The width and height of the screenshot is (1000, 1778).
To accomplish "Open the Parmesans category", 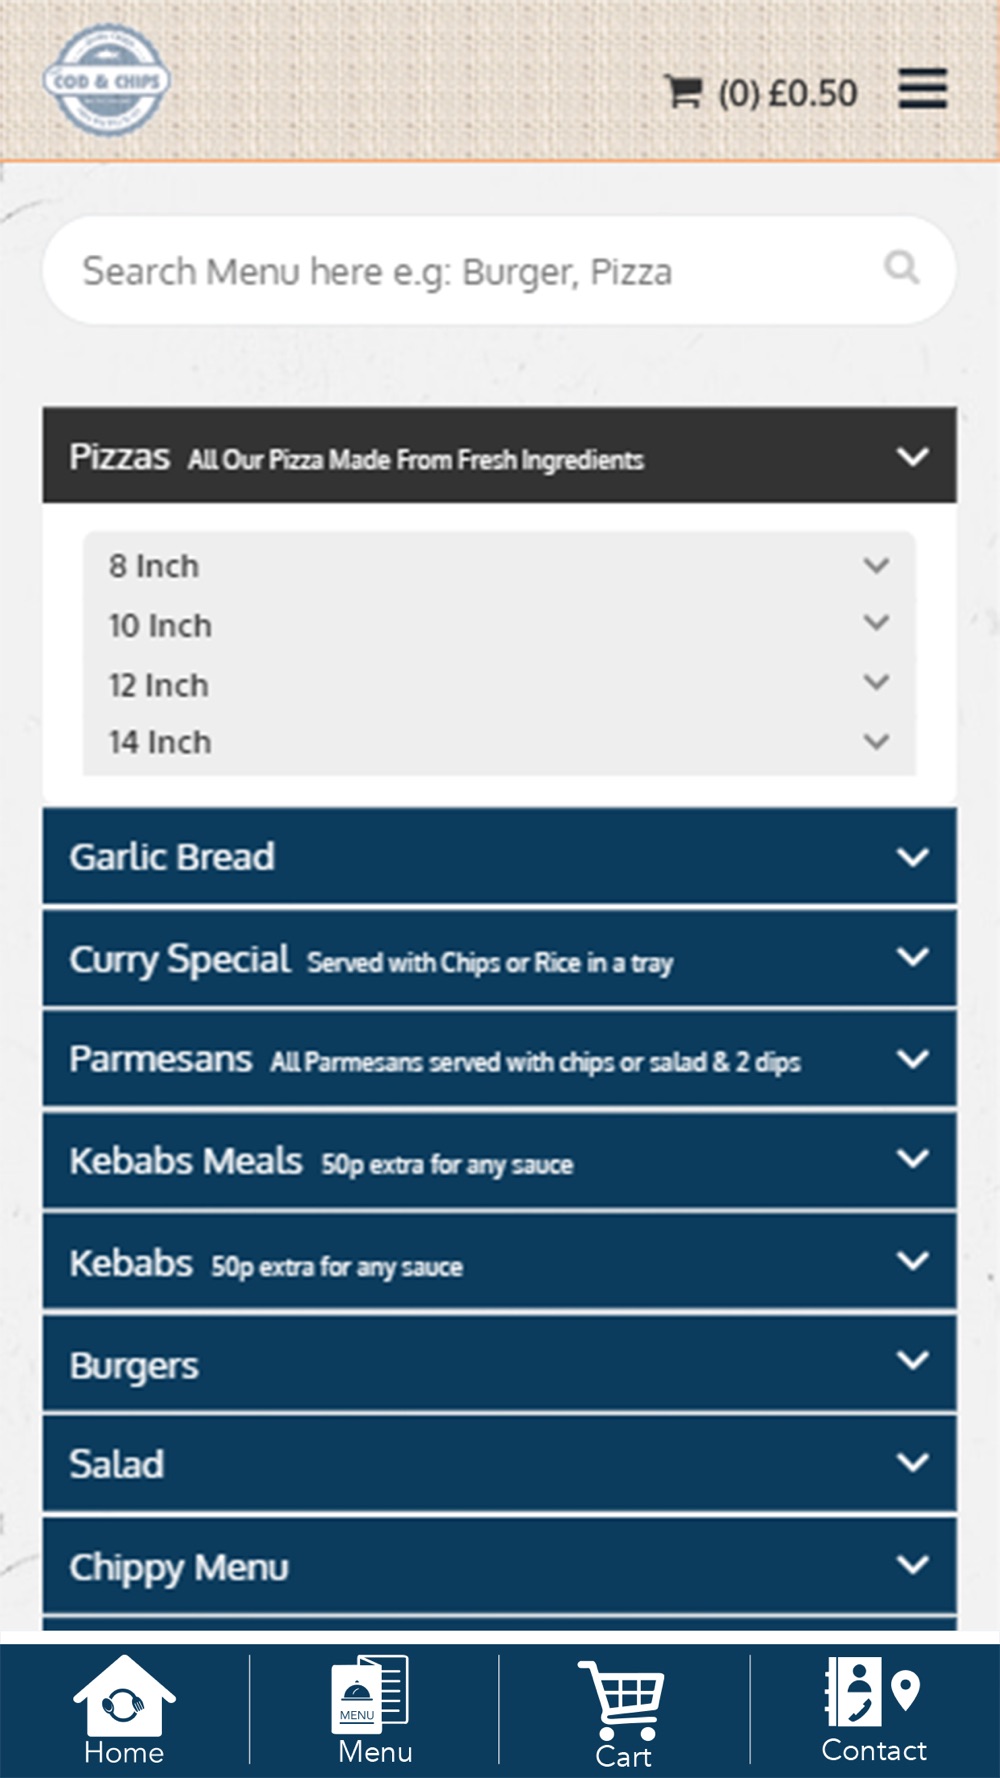I will pos(499,1059).
